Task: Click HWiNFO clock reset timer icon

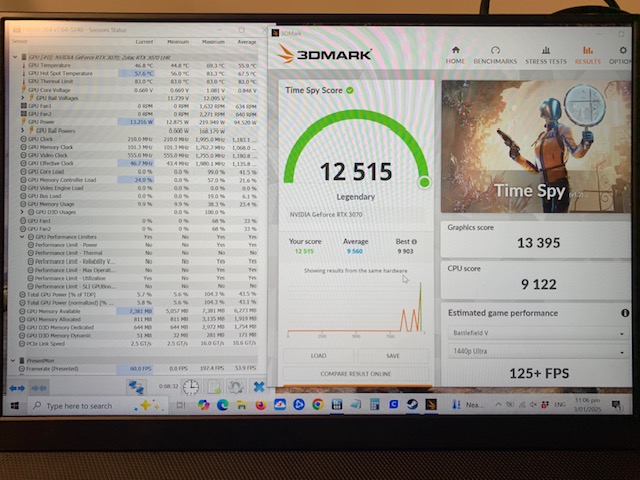Action: 191,387
